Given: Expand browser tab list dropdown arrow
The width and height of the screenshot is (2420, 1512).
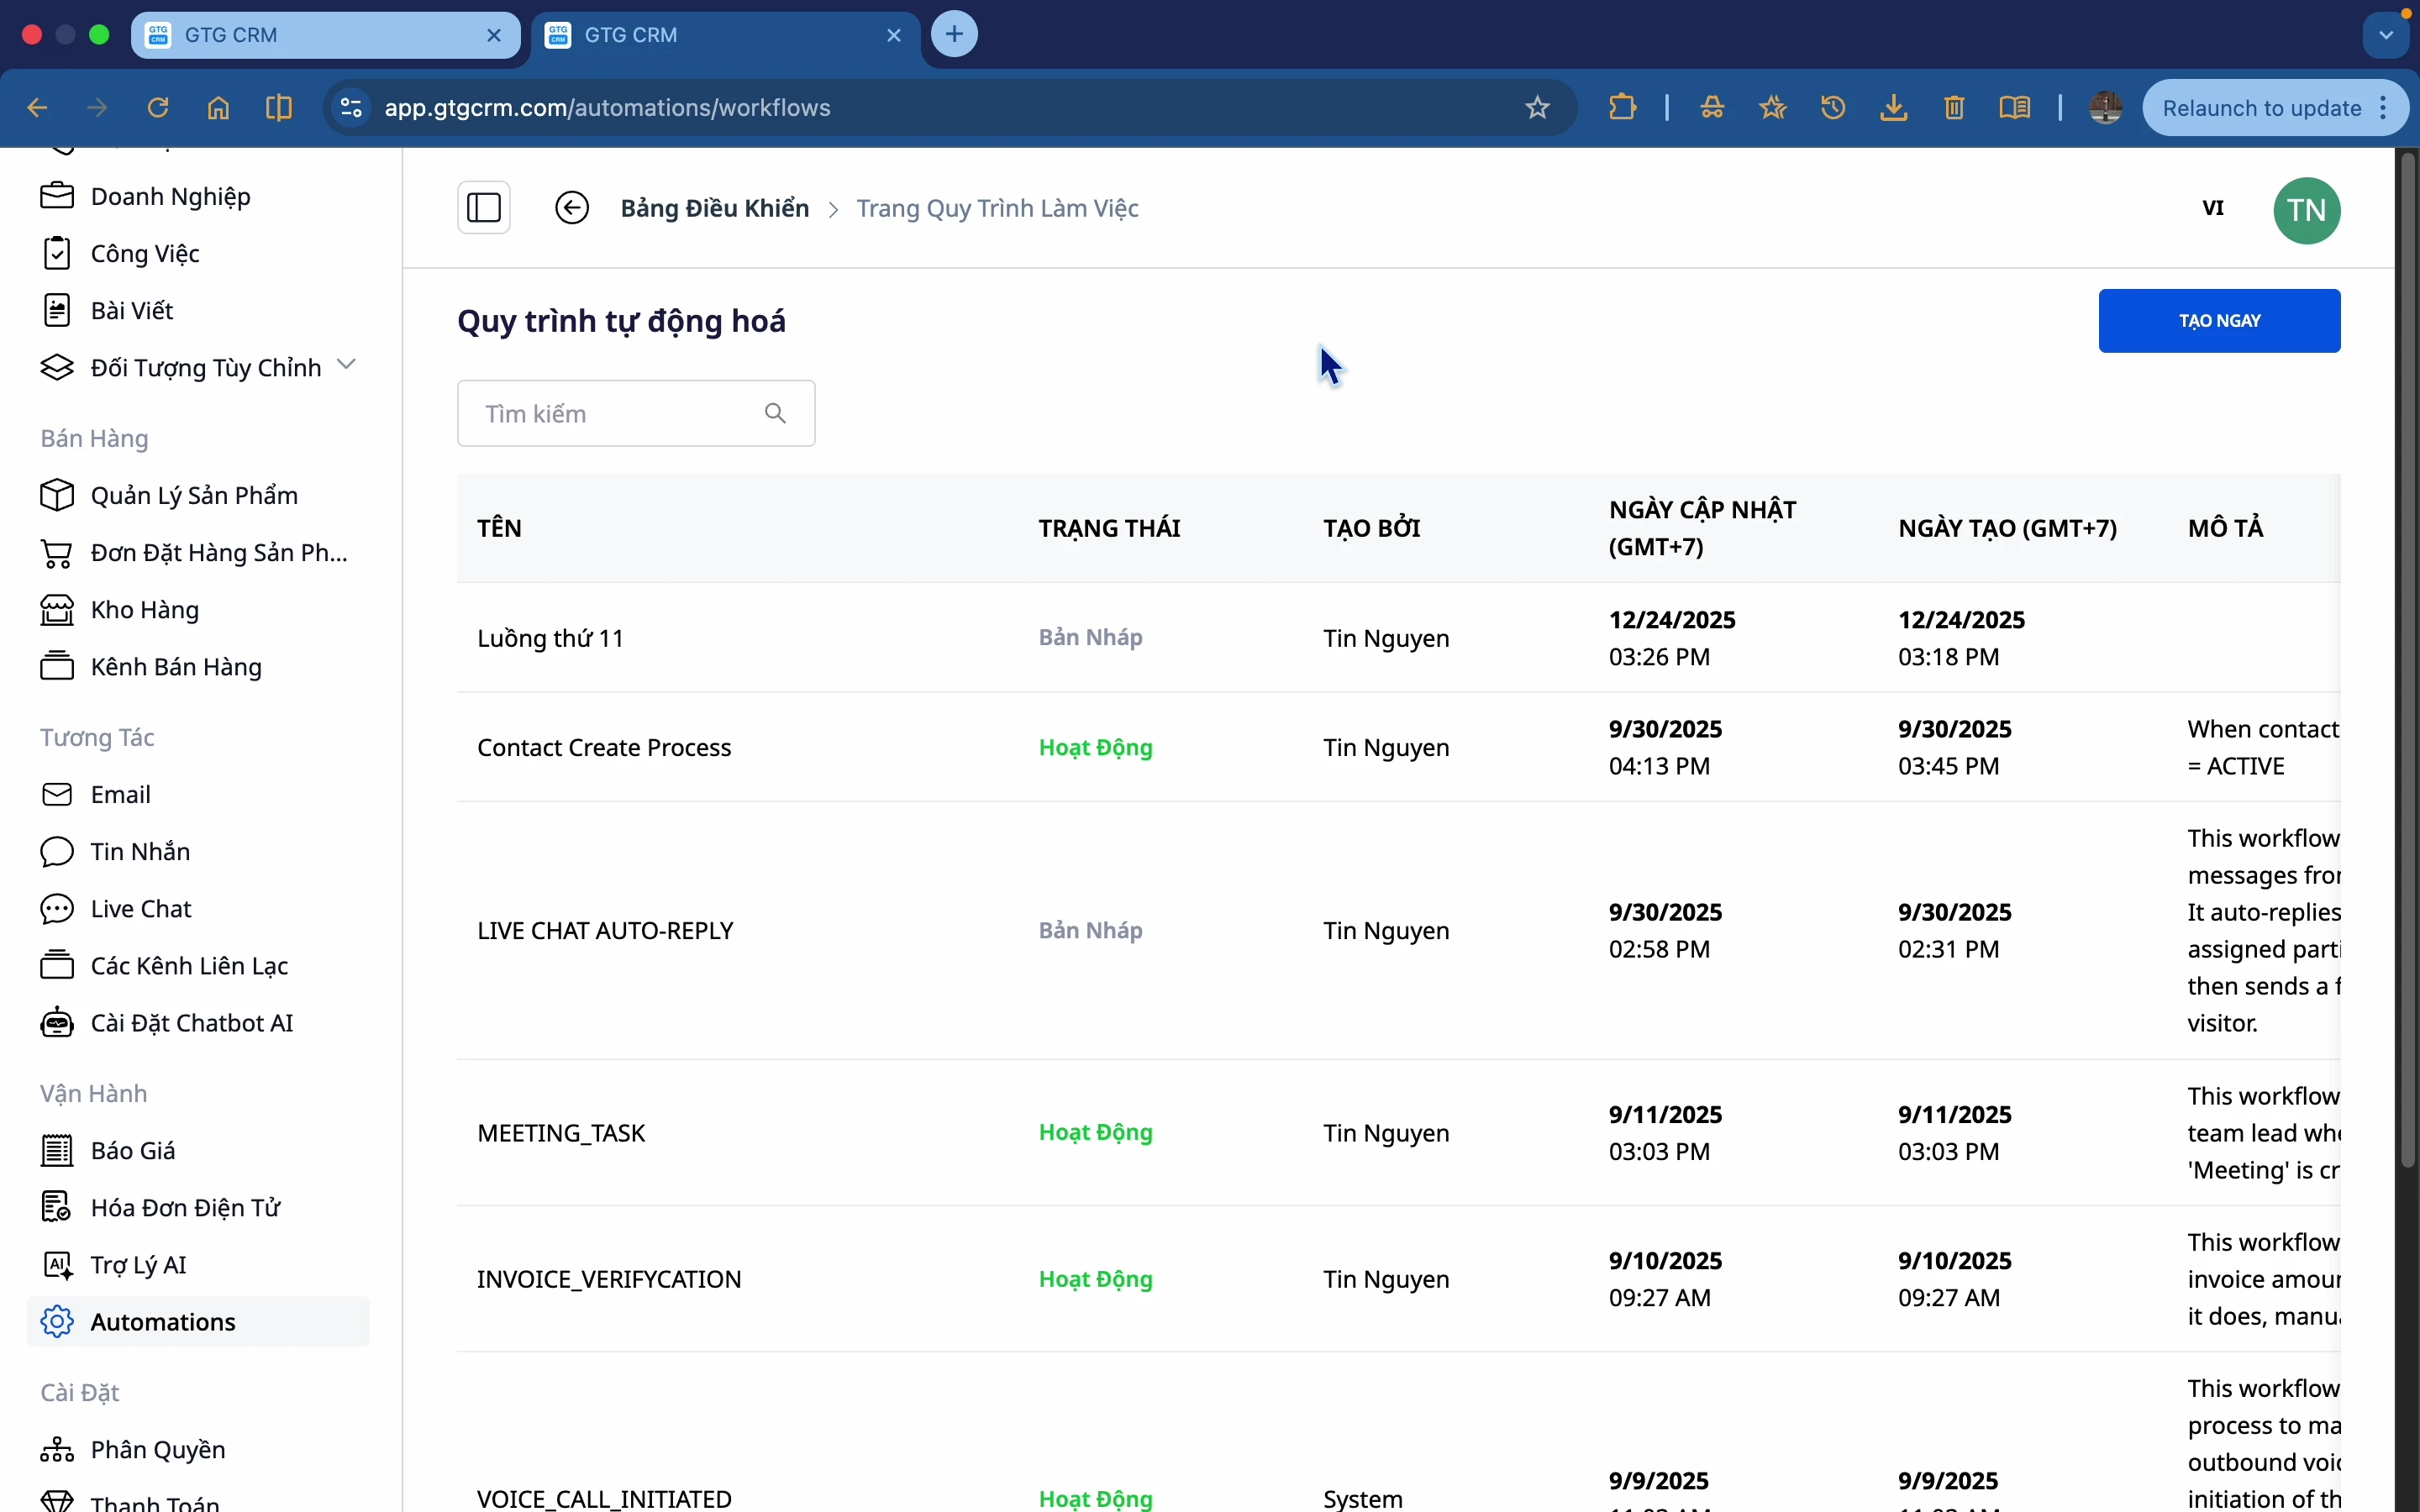Looking at the screenshot, I should pyautogui.click(x=2387, y=35).
